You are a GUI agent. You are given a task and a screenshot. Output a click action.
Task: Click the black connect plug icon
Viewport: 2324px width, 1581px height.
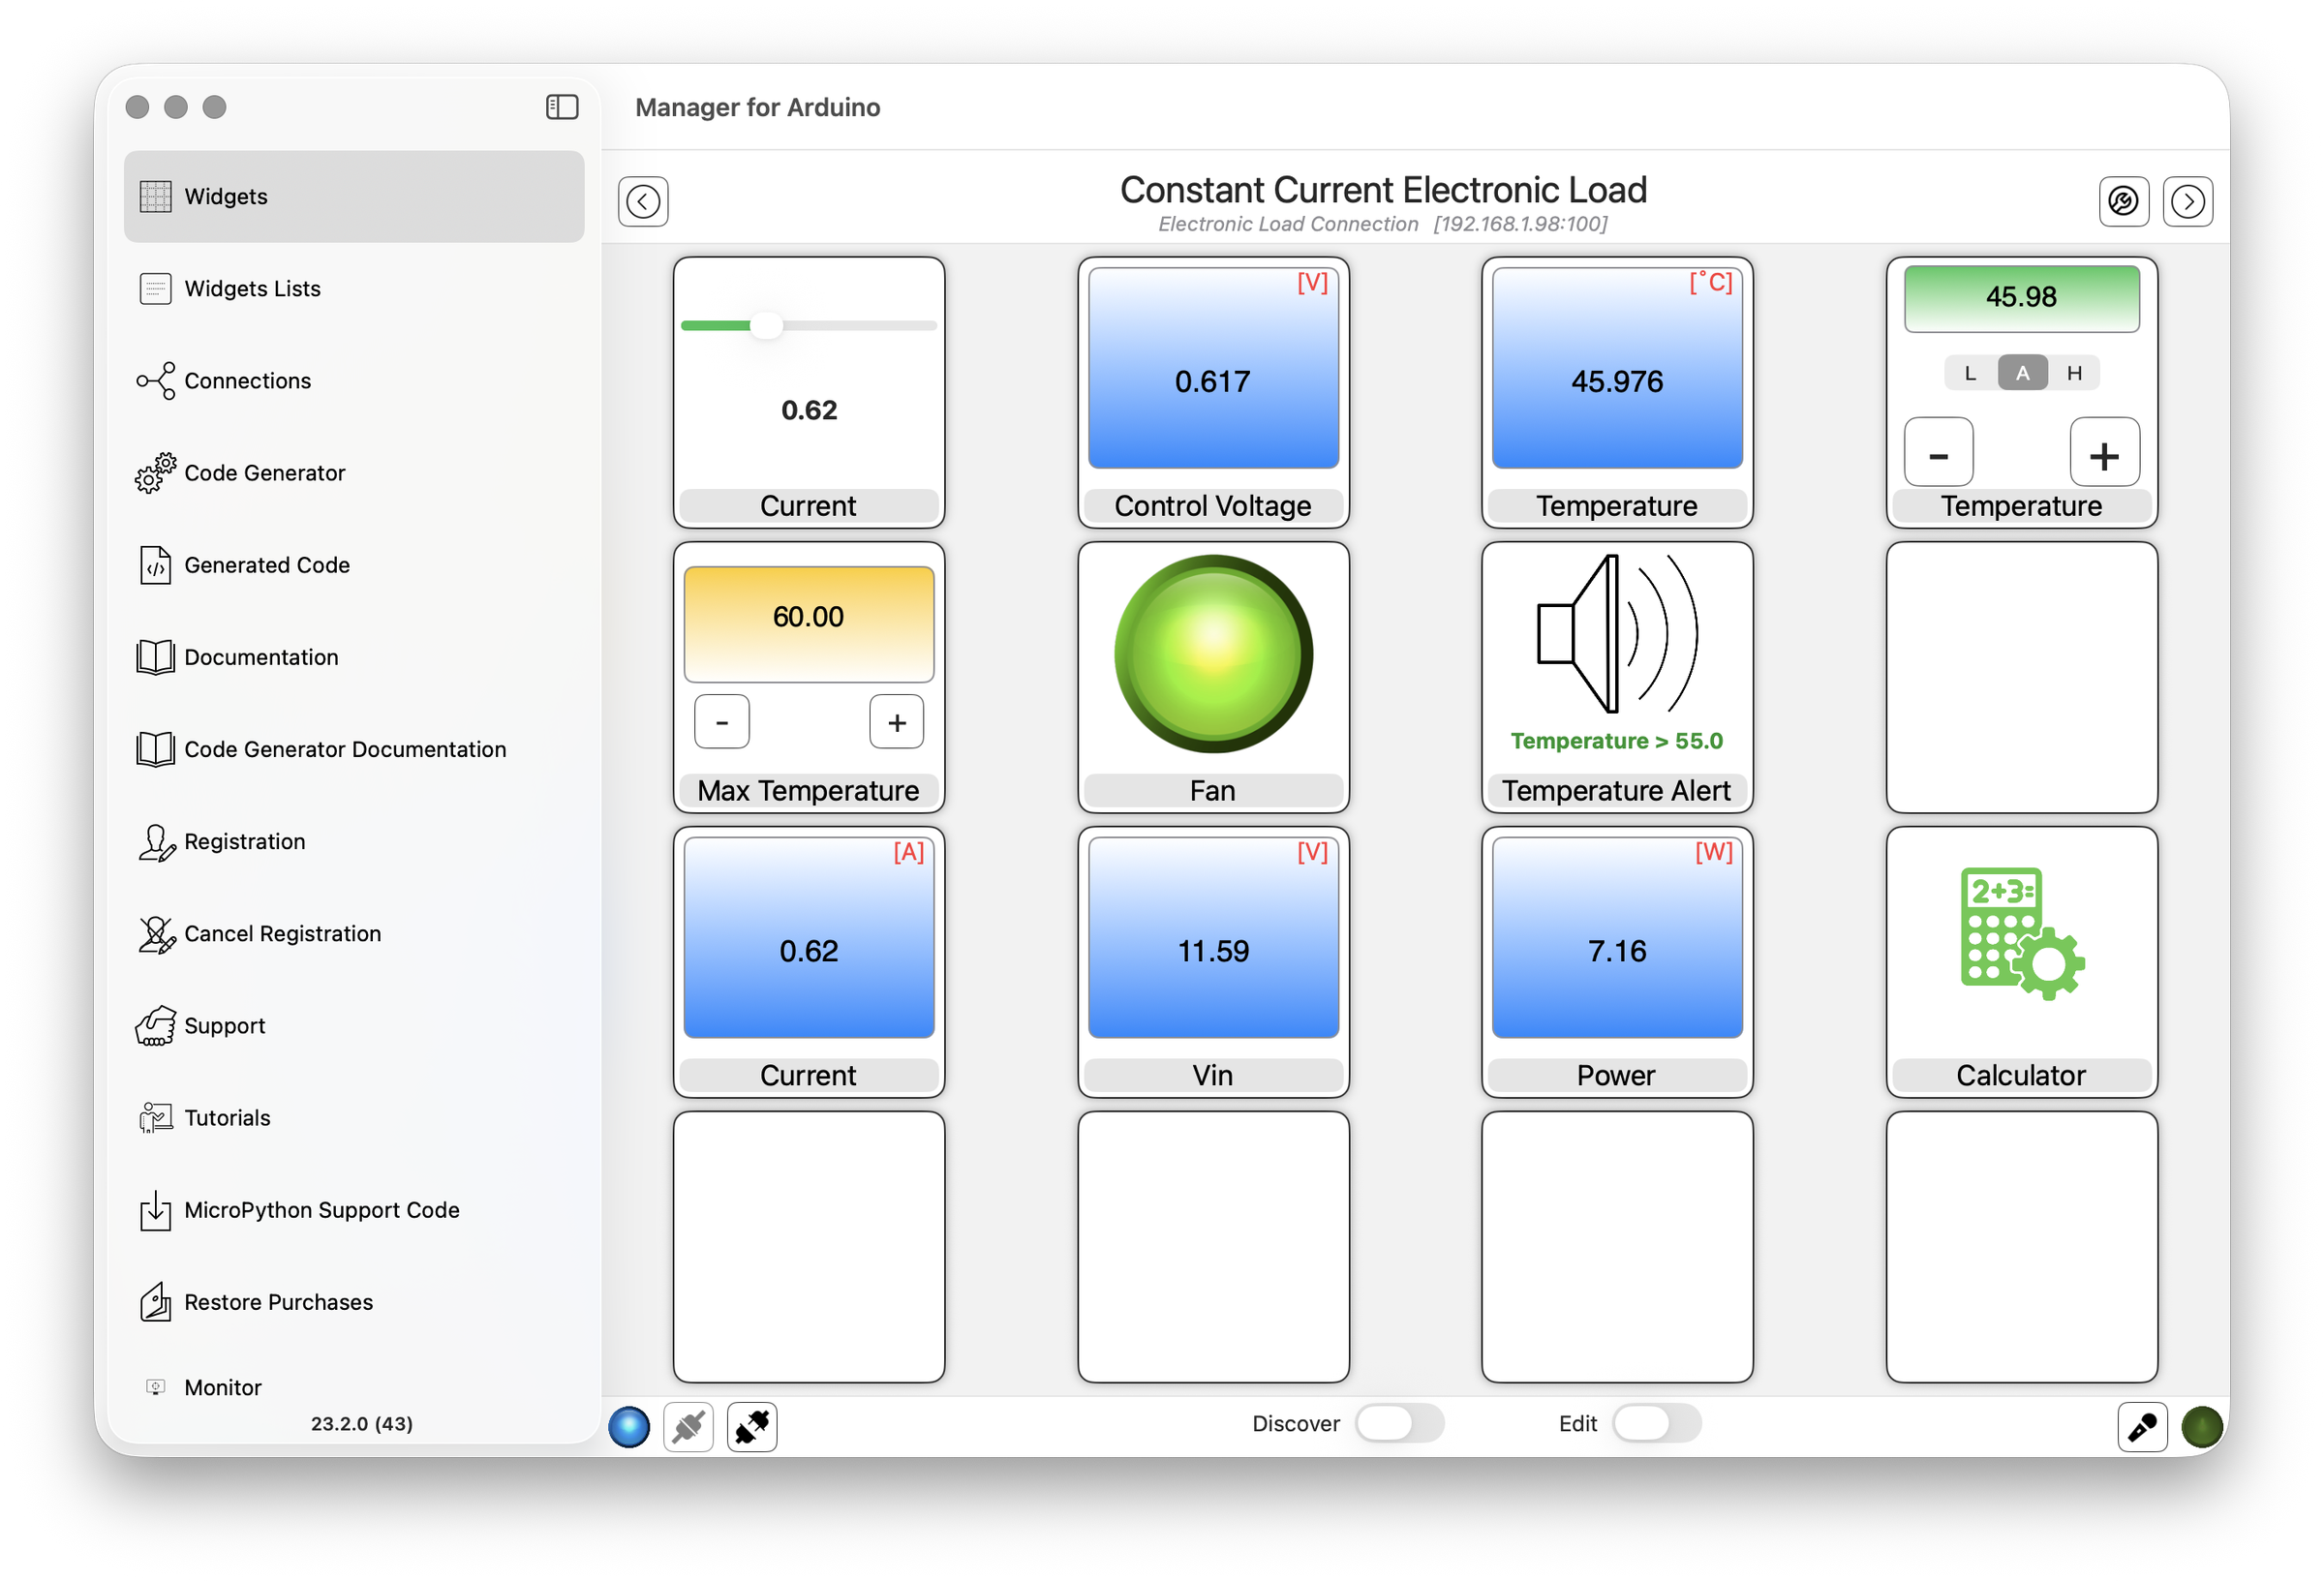752,1426
